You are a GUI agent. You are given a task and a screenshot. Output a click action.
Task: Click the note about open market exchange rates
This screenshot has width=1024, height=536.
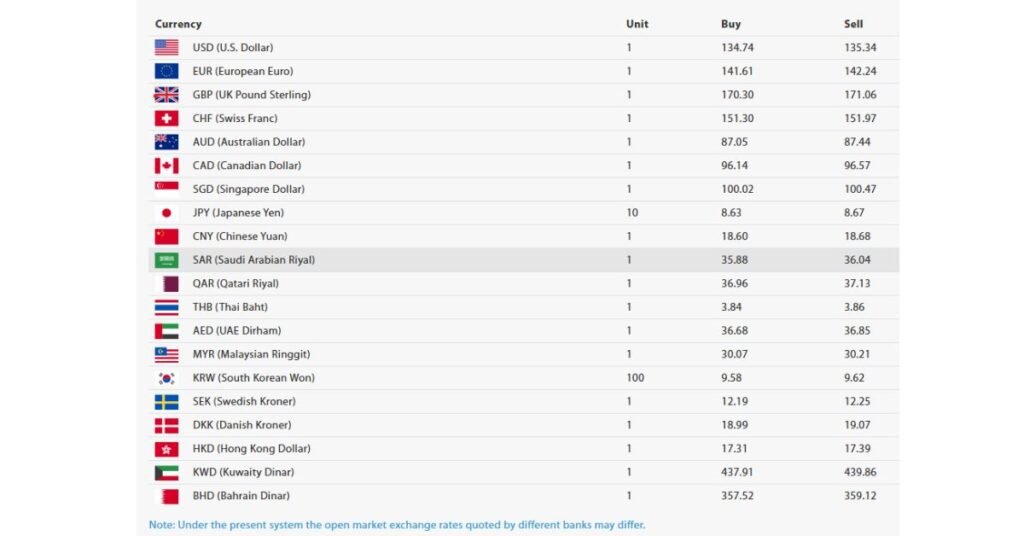click(397, 525)
